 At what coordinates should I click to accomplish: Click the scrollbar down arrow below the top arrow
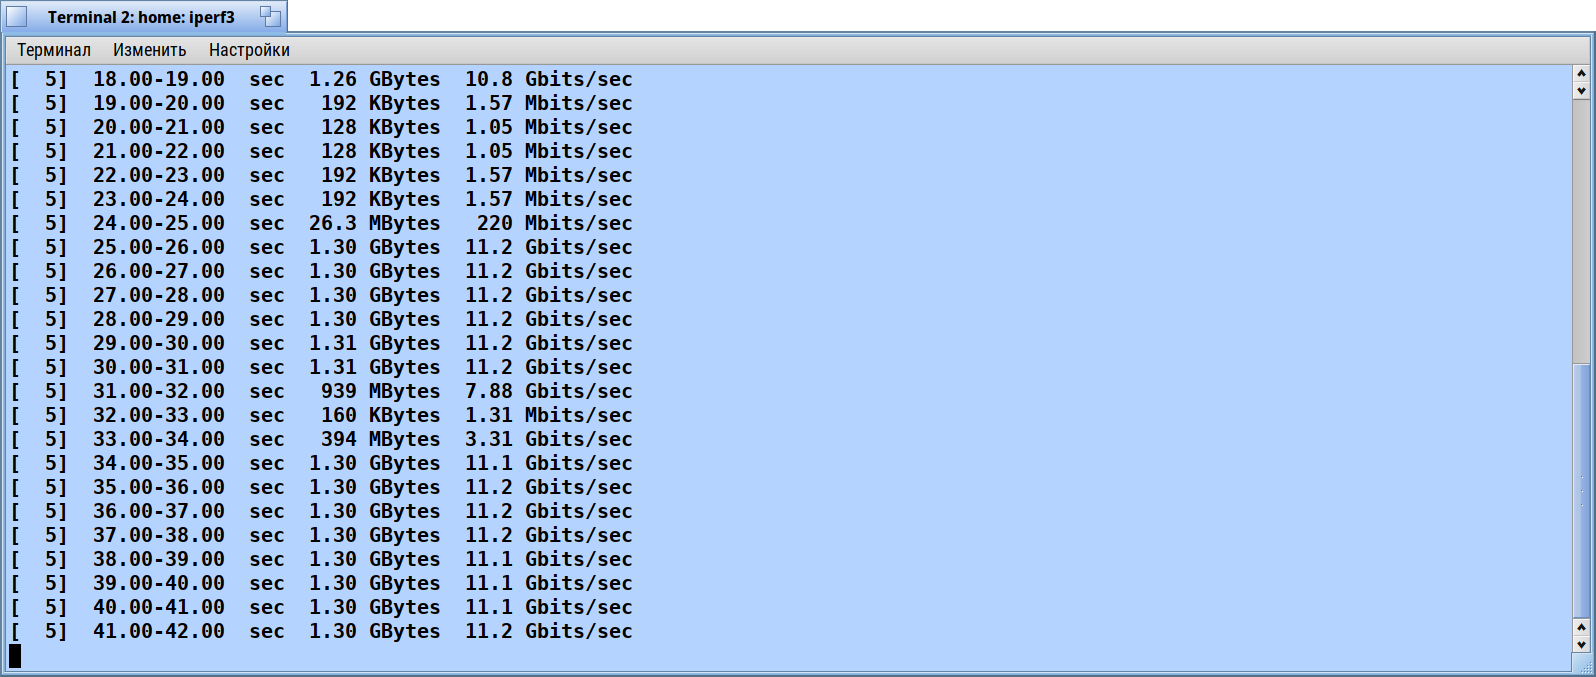click(1581, 90)
